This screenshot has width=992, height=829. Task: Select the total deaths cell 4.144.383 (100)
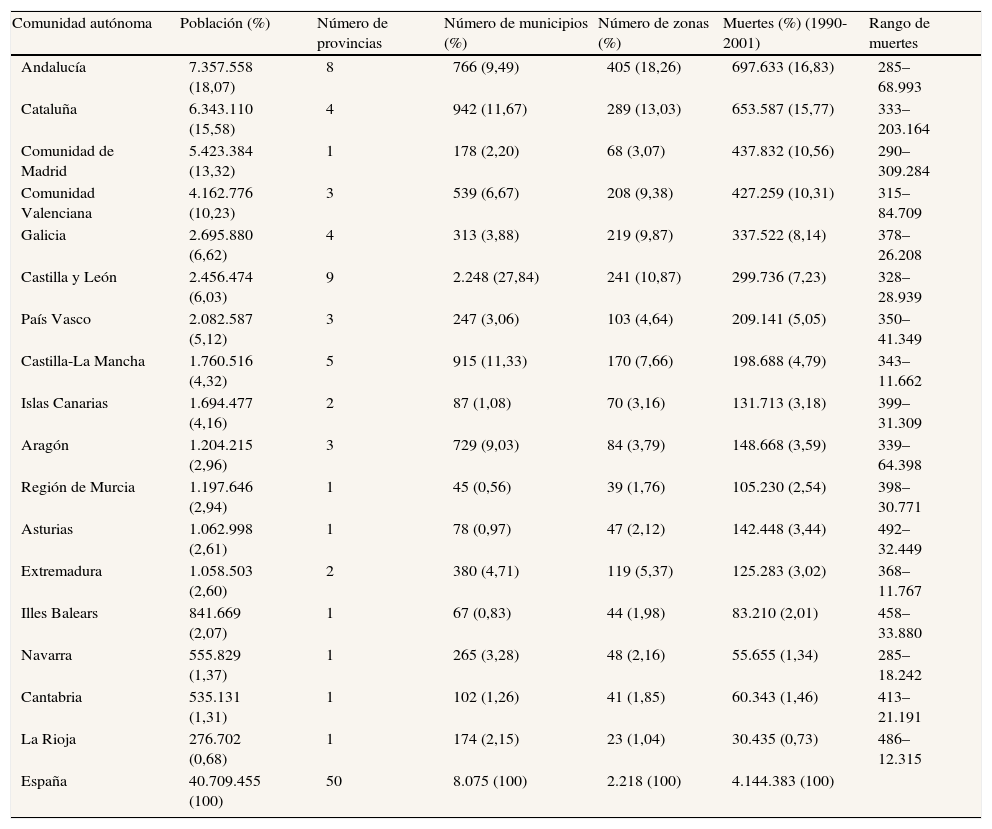click(x=782, y=781)
